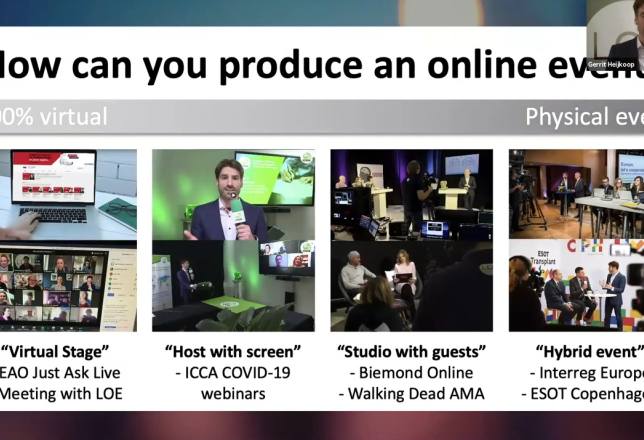Click the green studio room with plants photo
The image size is (644, 440).
pyautogui.click(x=233, y=286)
